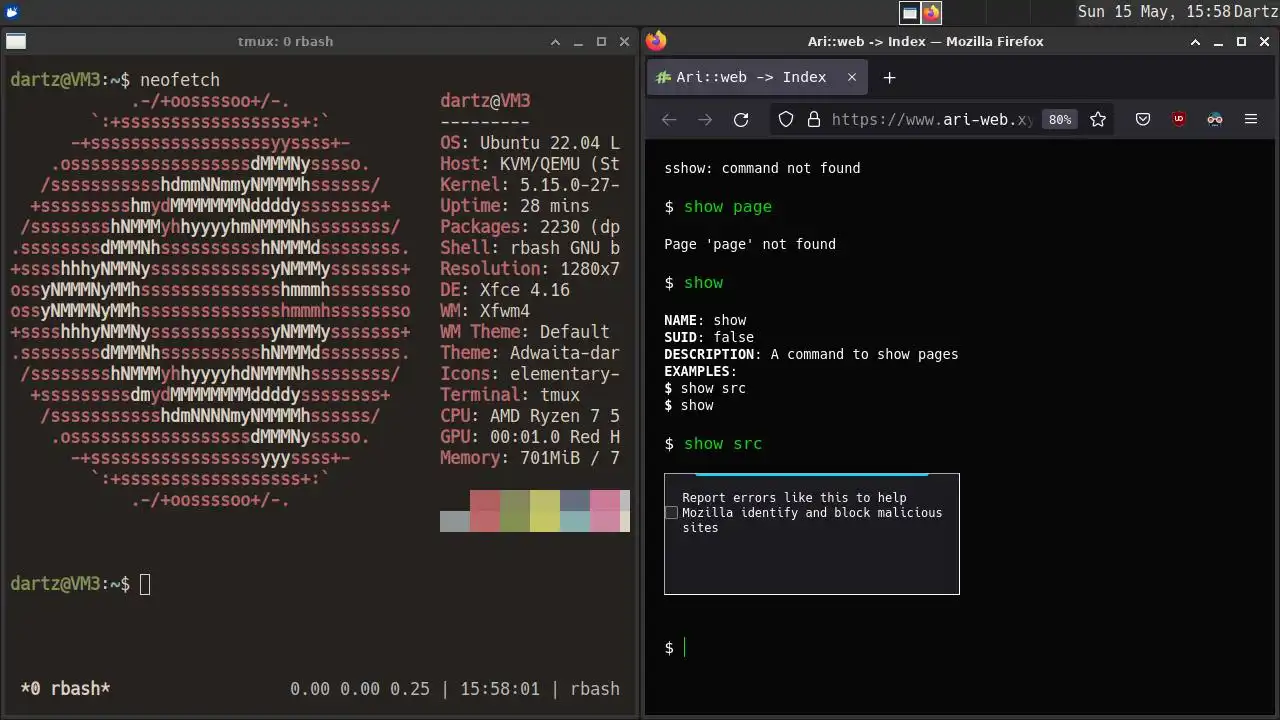Save page to Pocket

click(x=1143, y=119)
